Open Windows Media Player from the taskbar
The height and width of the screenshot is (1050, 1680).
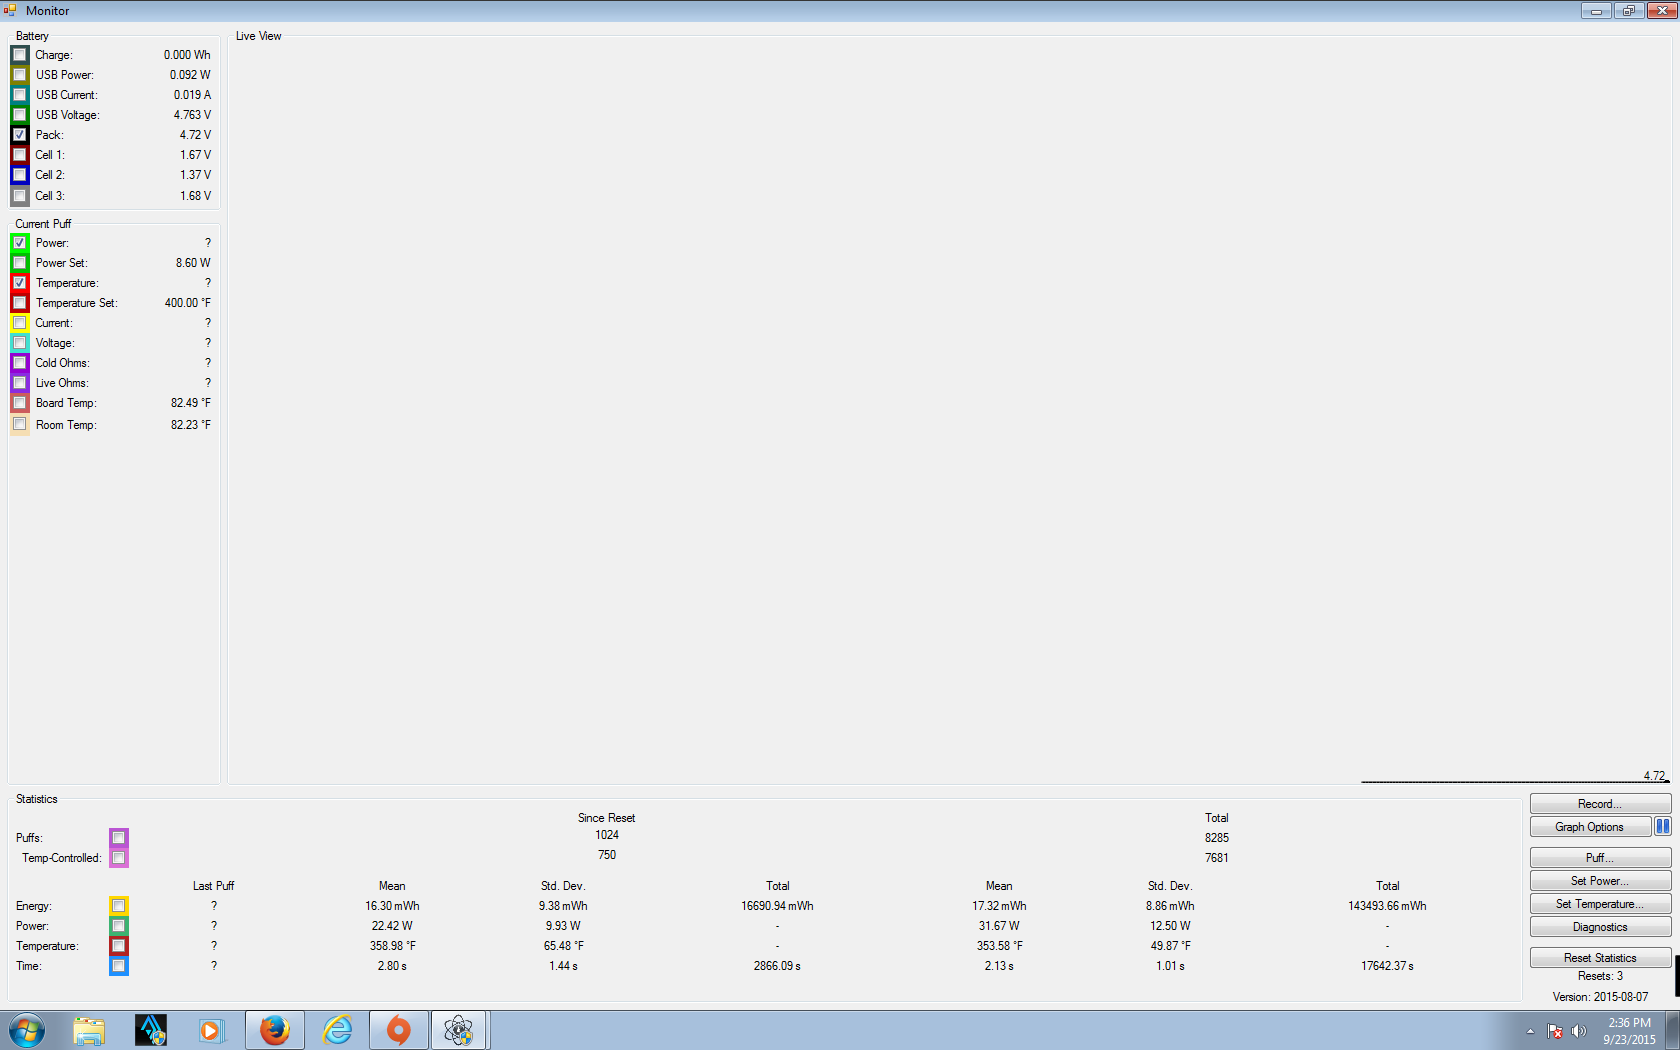point(211,1030)
